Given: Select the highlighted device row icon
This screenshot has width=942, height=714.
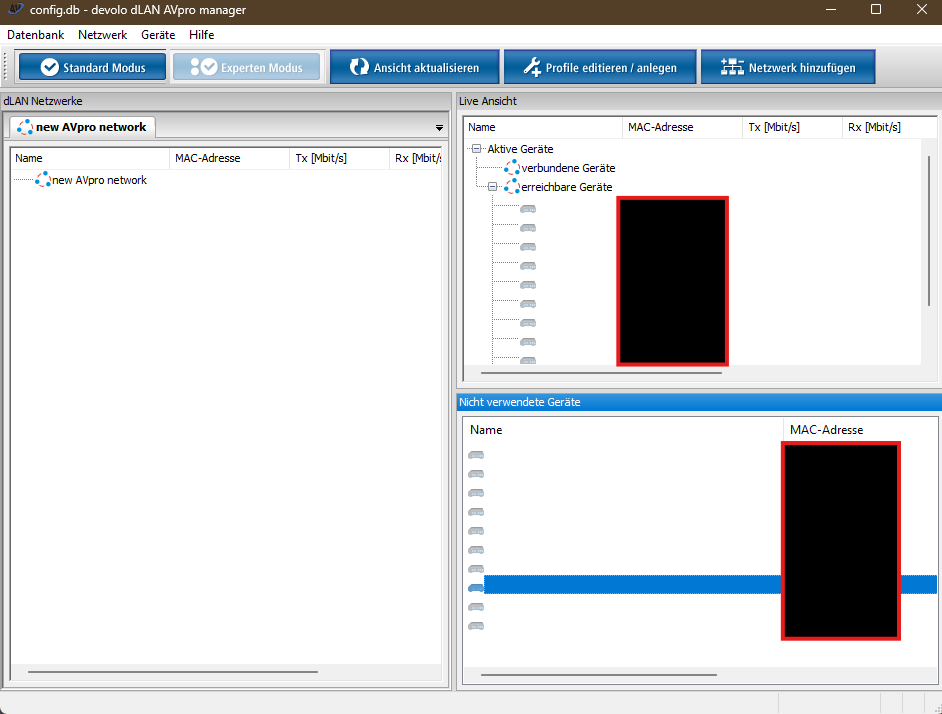Looking at the screenshot, I should tap(476, 588).
